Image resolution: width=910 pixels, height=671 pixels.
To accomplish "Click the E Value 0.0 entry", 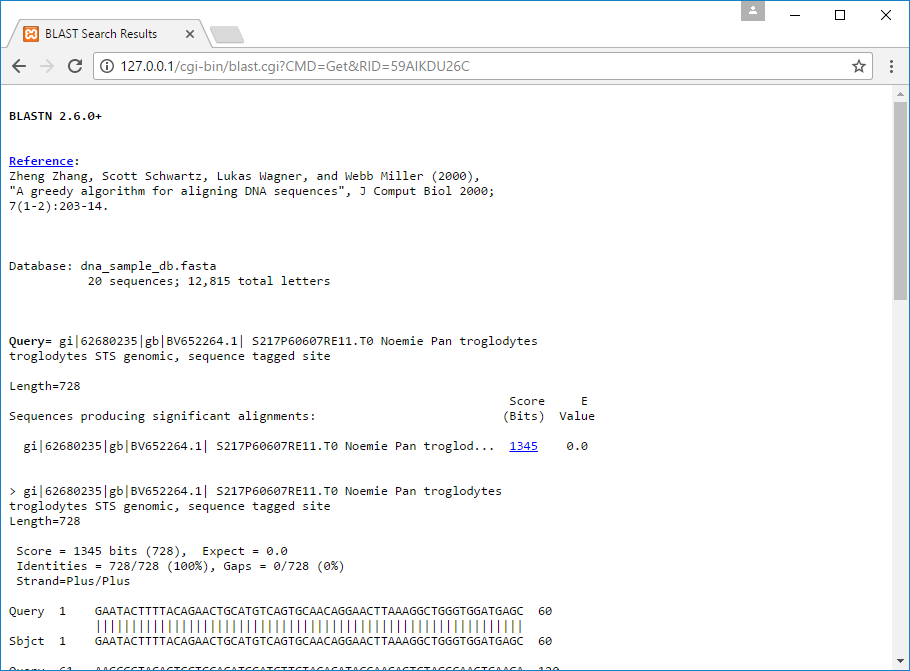I will pos(577,446).
